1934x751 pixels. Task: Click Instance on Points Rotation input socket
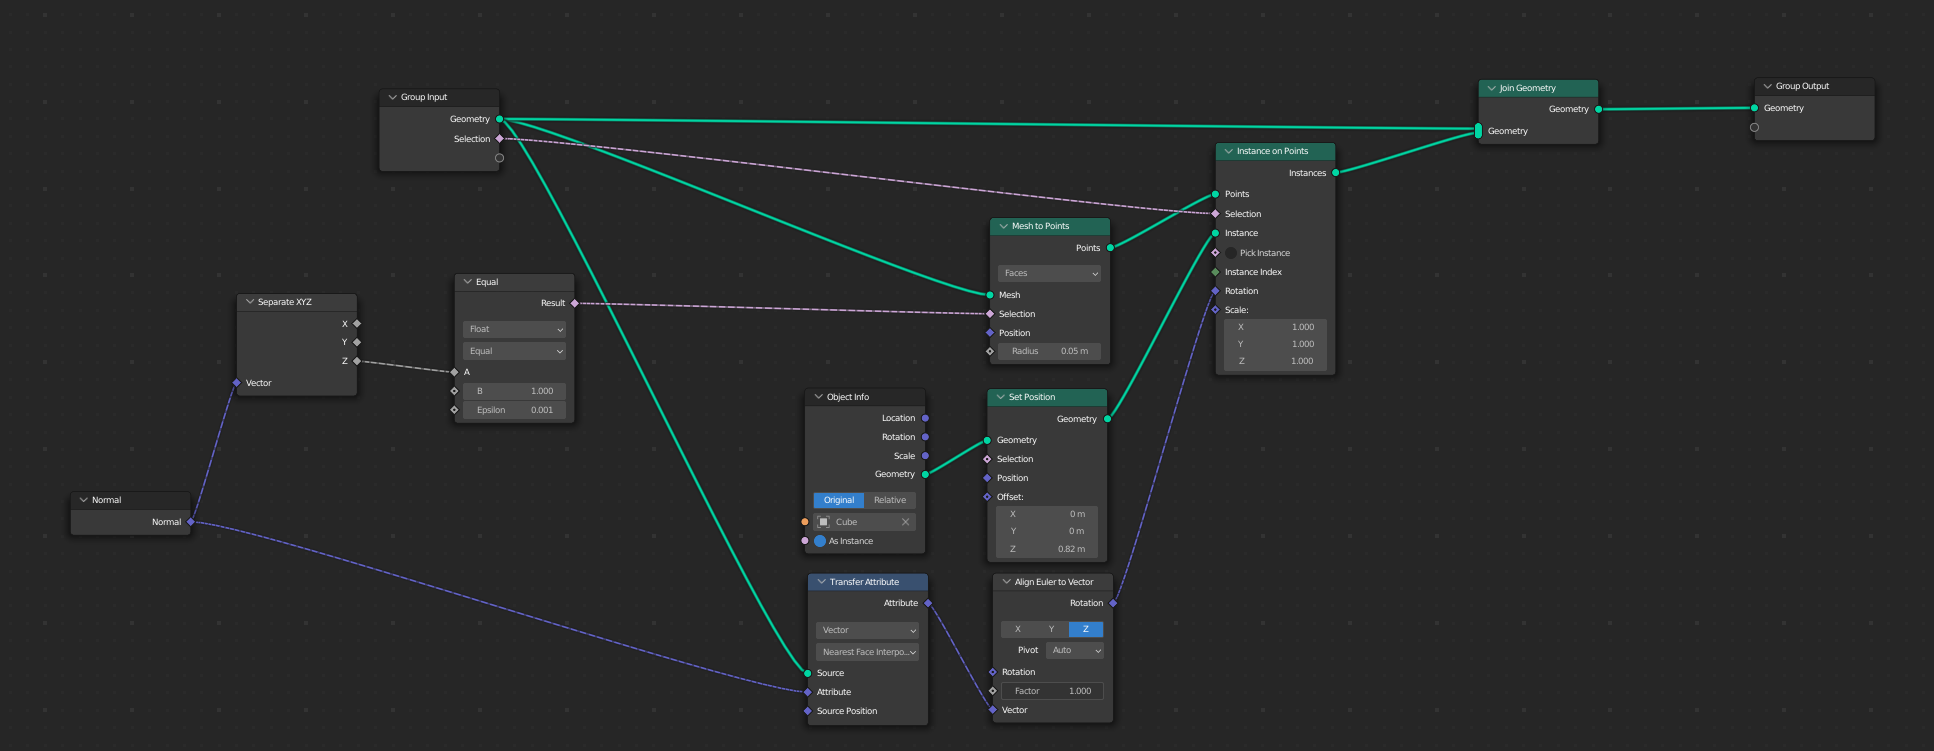(1216, 291)
